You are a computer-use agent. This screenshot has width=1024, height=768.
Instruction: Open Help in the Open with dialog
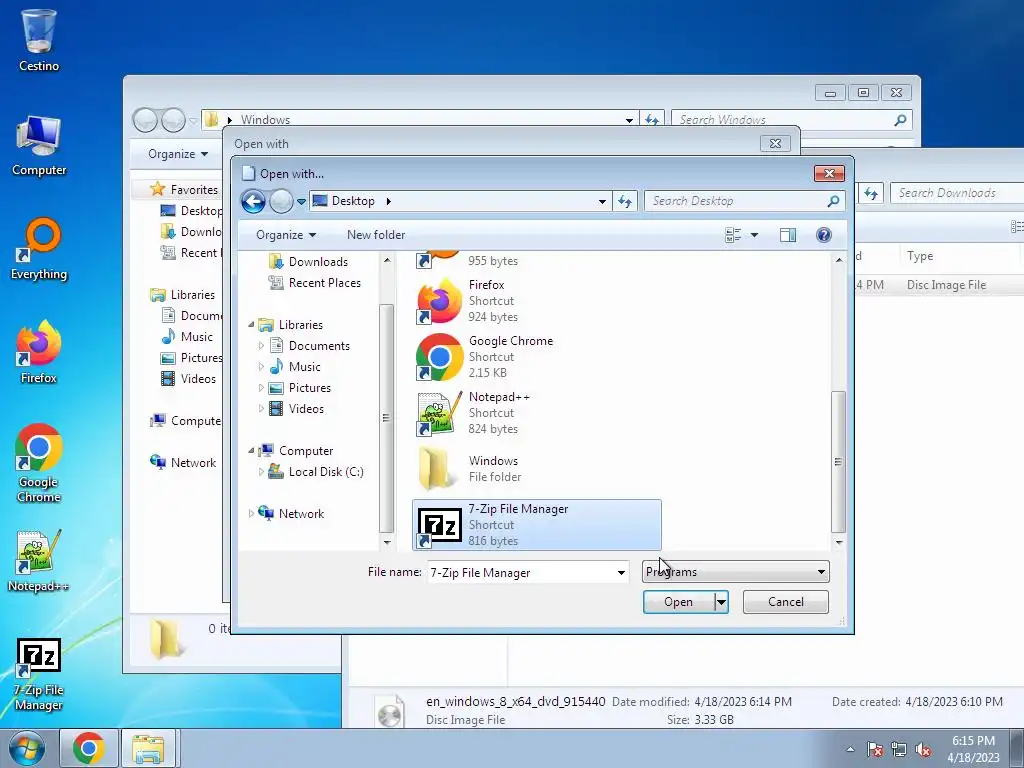(x=824, y=235)
